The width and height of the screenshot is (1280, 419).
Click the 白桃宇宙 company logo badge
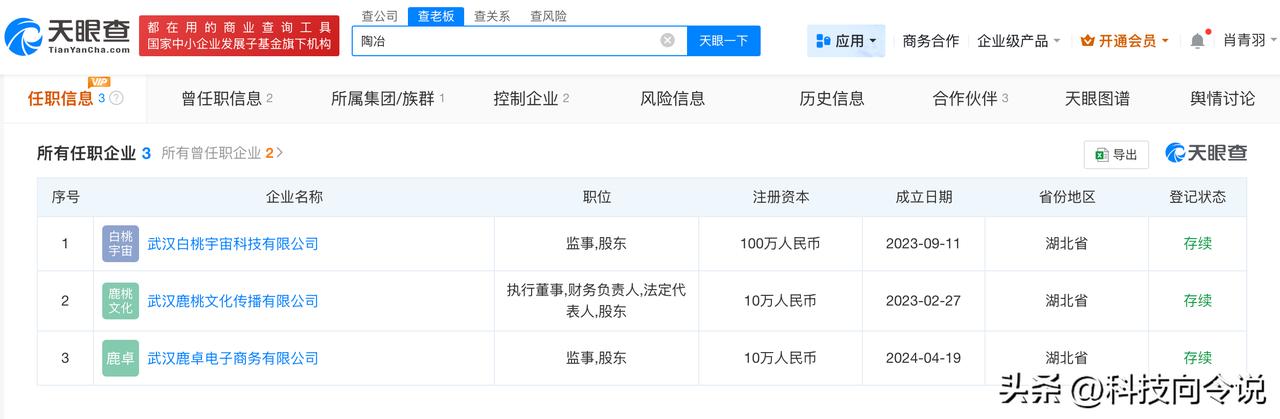121,244
